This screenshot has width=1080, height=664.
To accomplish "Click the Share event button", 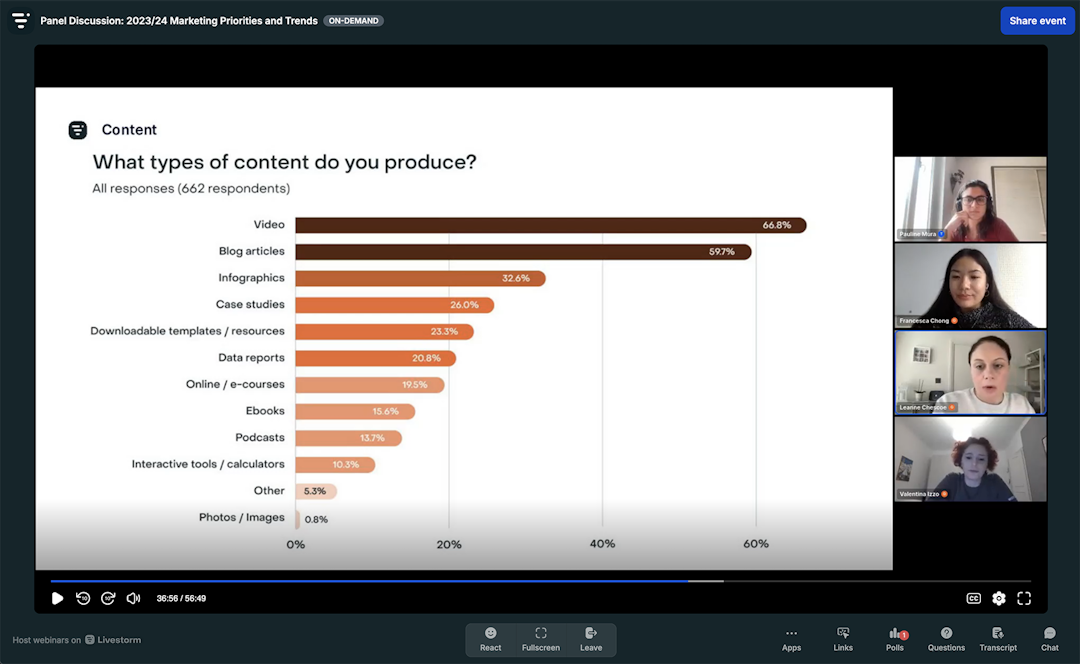I will 1037,21.
